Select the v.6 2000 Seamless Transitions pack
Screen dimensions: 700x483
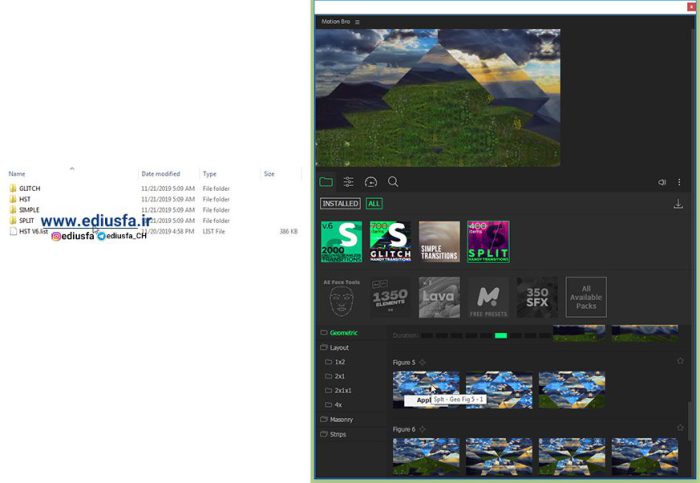(342, 242)
